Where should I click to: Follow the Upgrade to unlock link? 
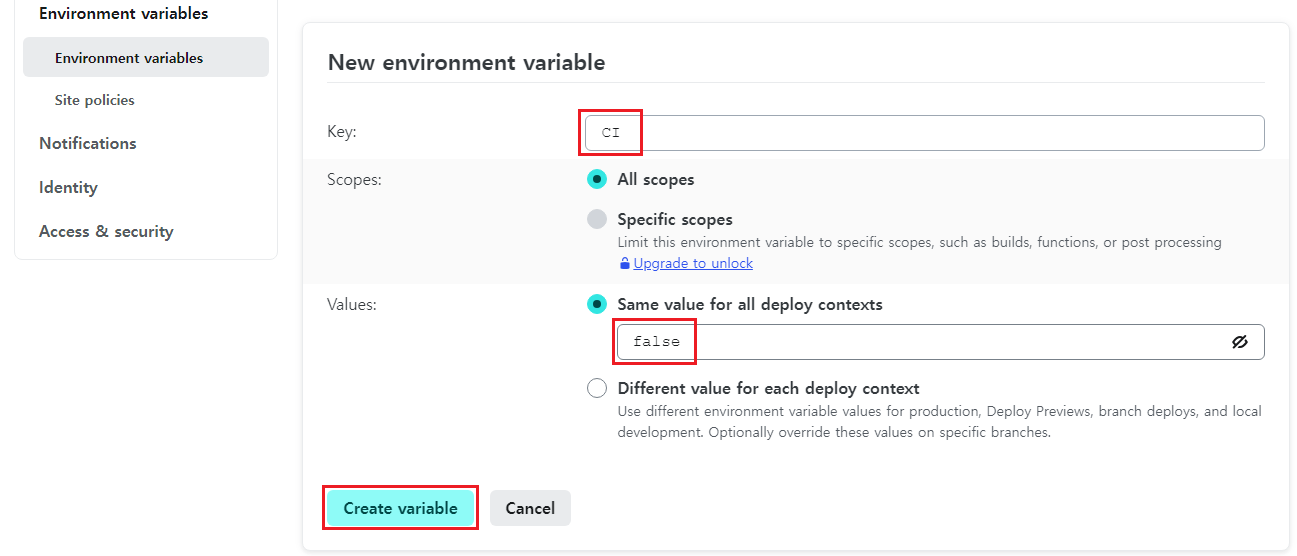[x=693, y=263]
